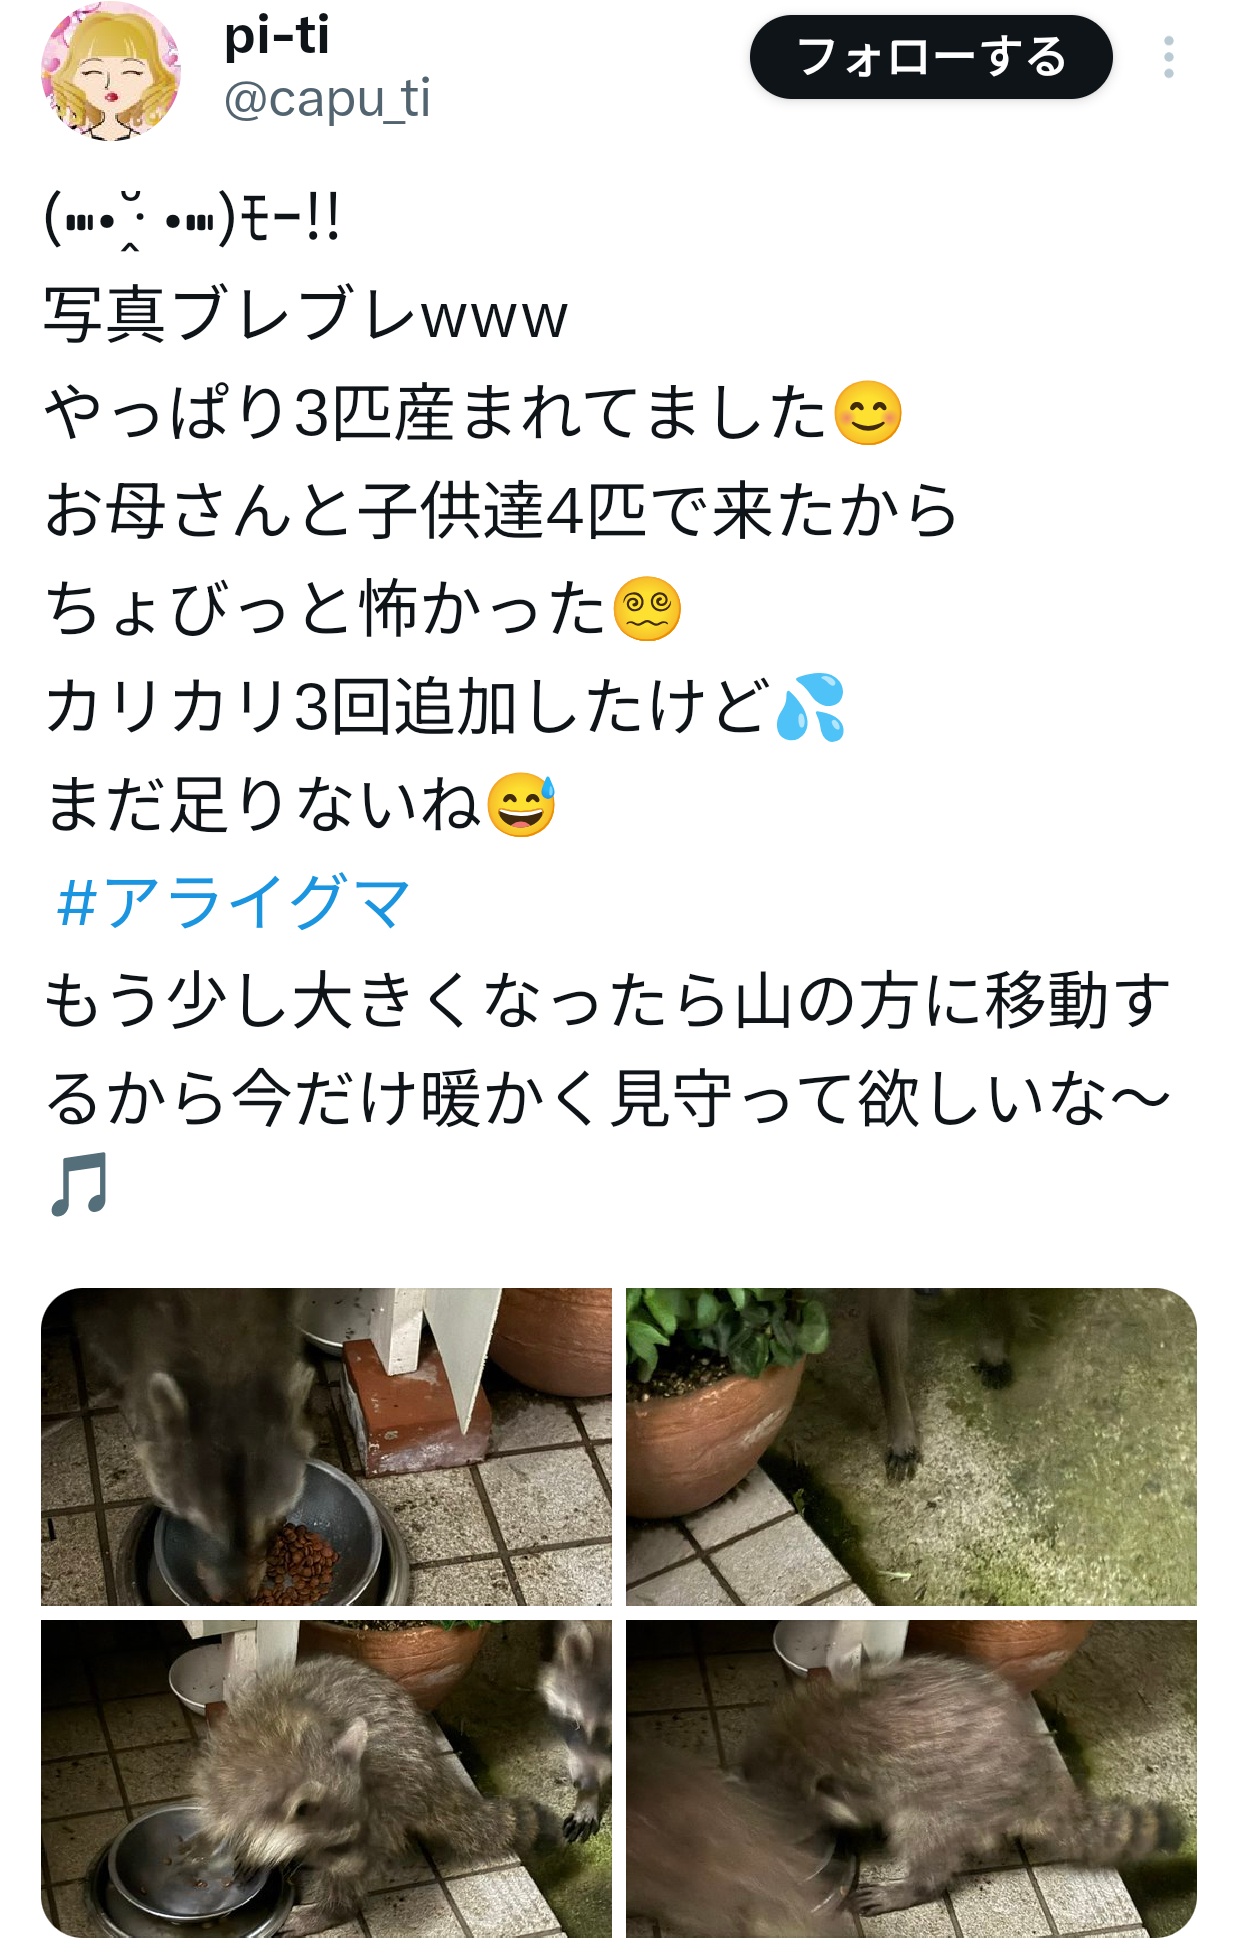Open the #アライグマ hashtag
The image size is (1239, 1955).
point(233,902)
